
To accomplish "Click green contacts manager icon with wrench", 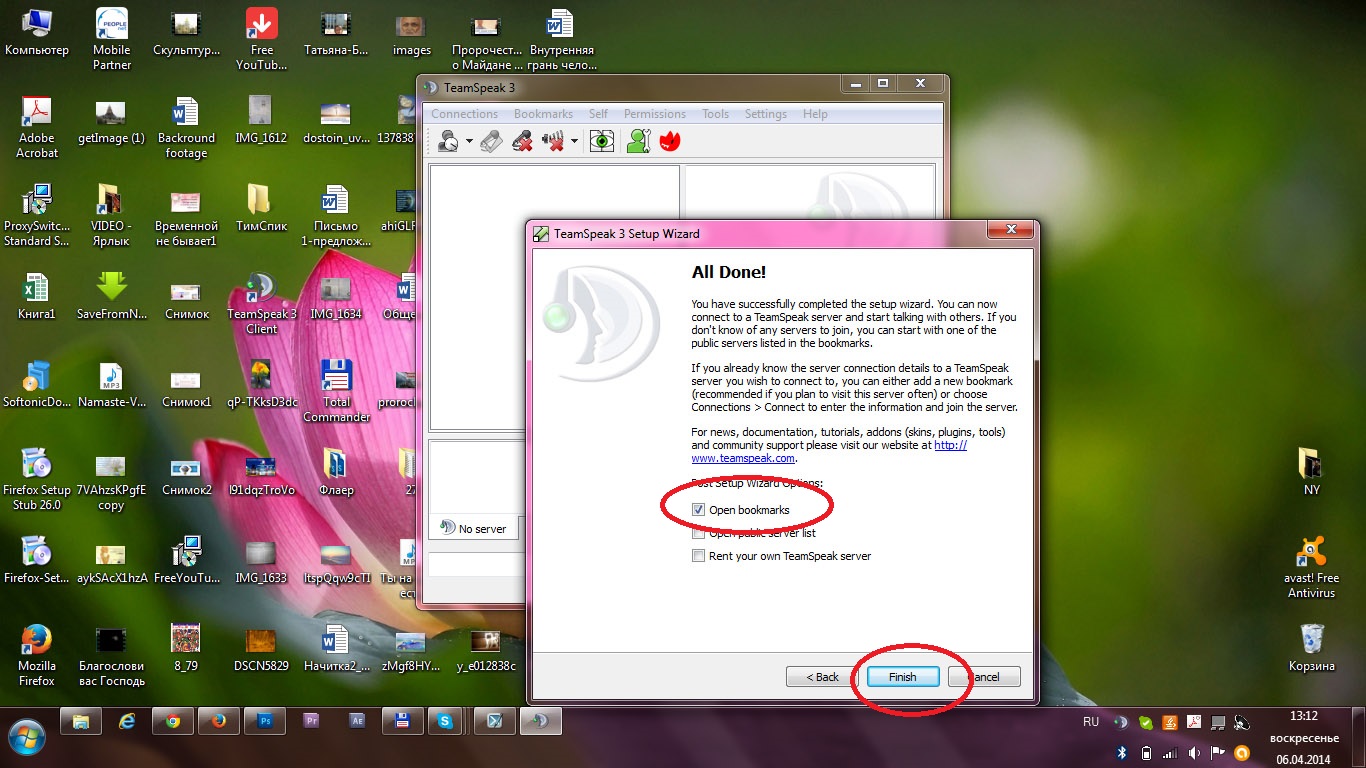I will (x=638, y=141).
